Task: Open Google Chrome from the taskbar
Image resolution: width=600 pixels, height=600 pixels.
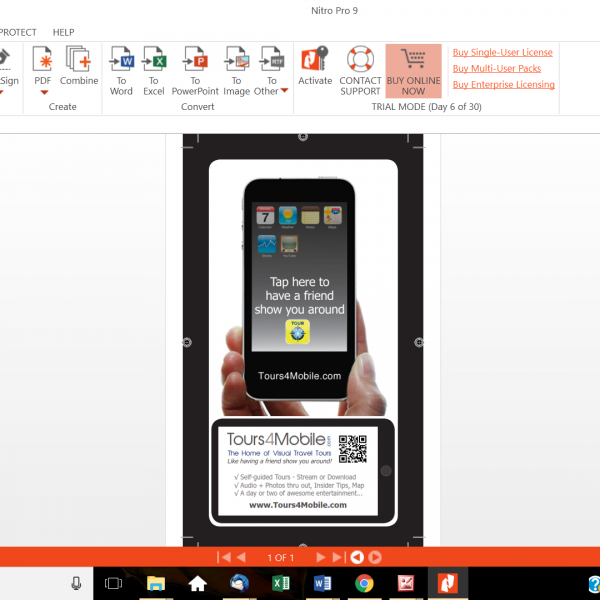Action: click(x=364, y=584)
